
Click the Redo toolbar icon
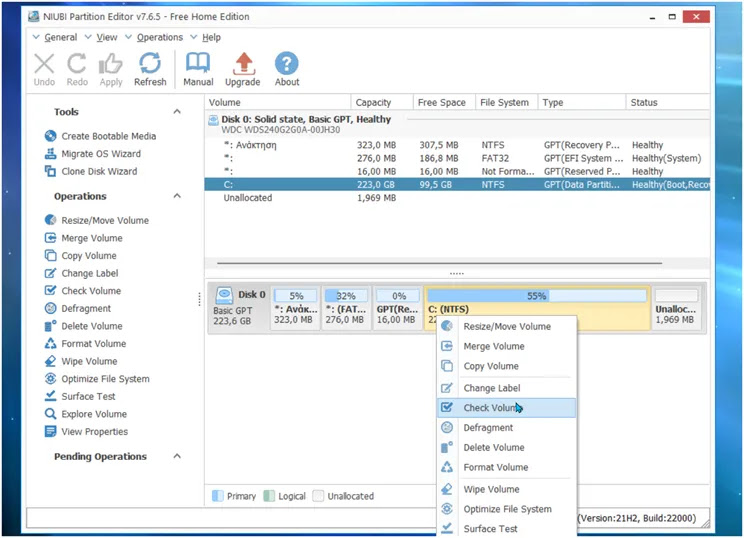pos(77,64)
